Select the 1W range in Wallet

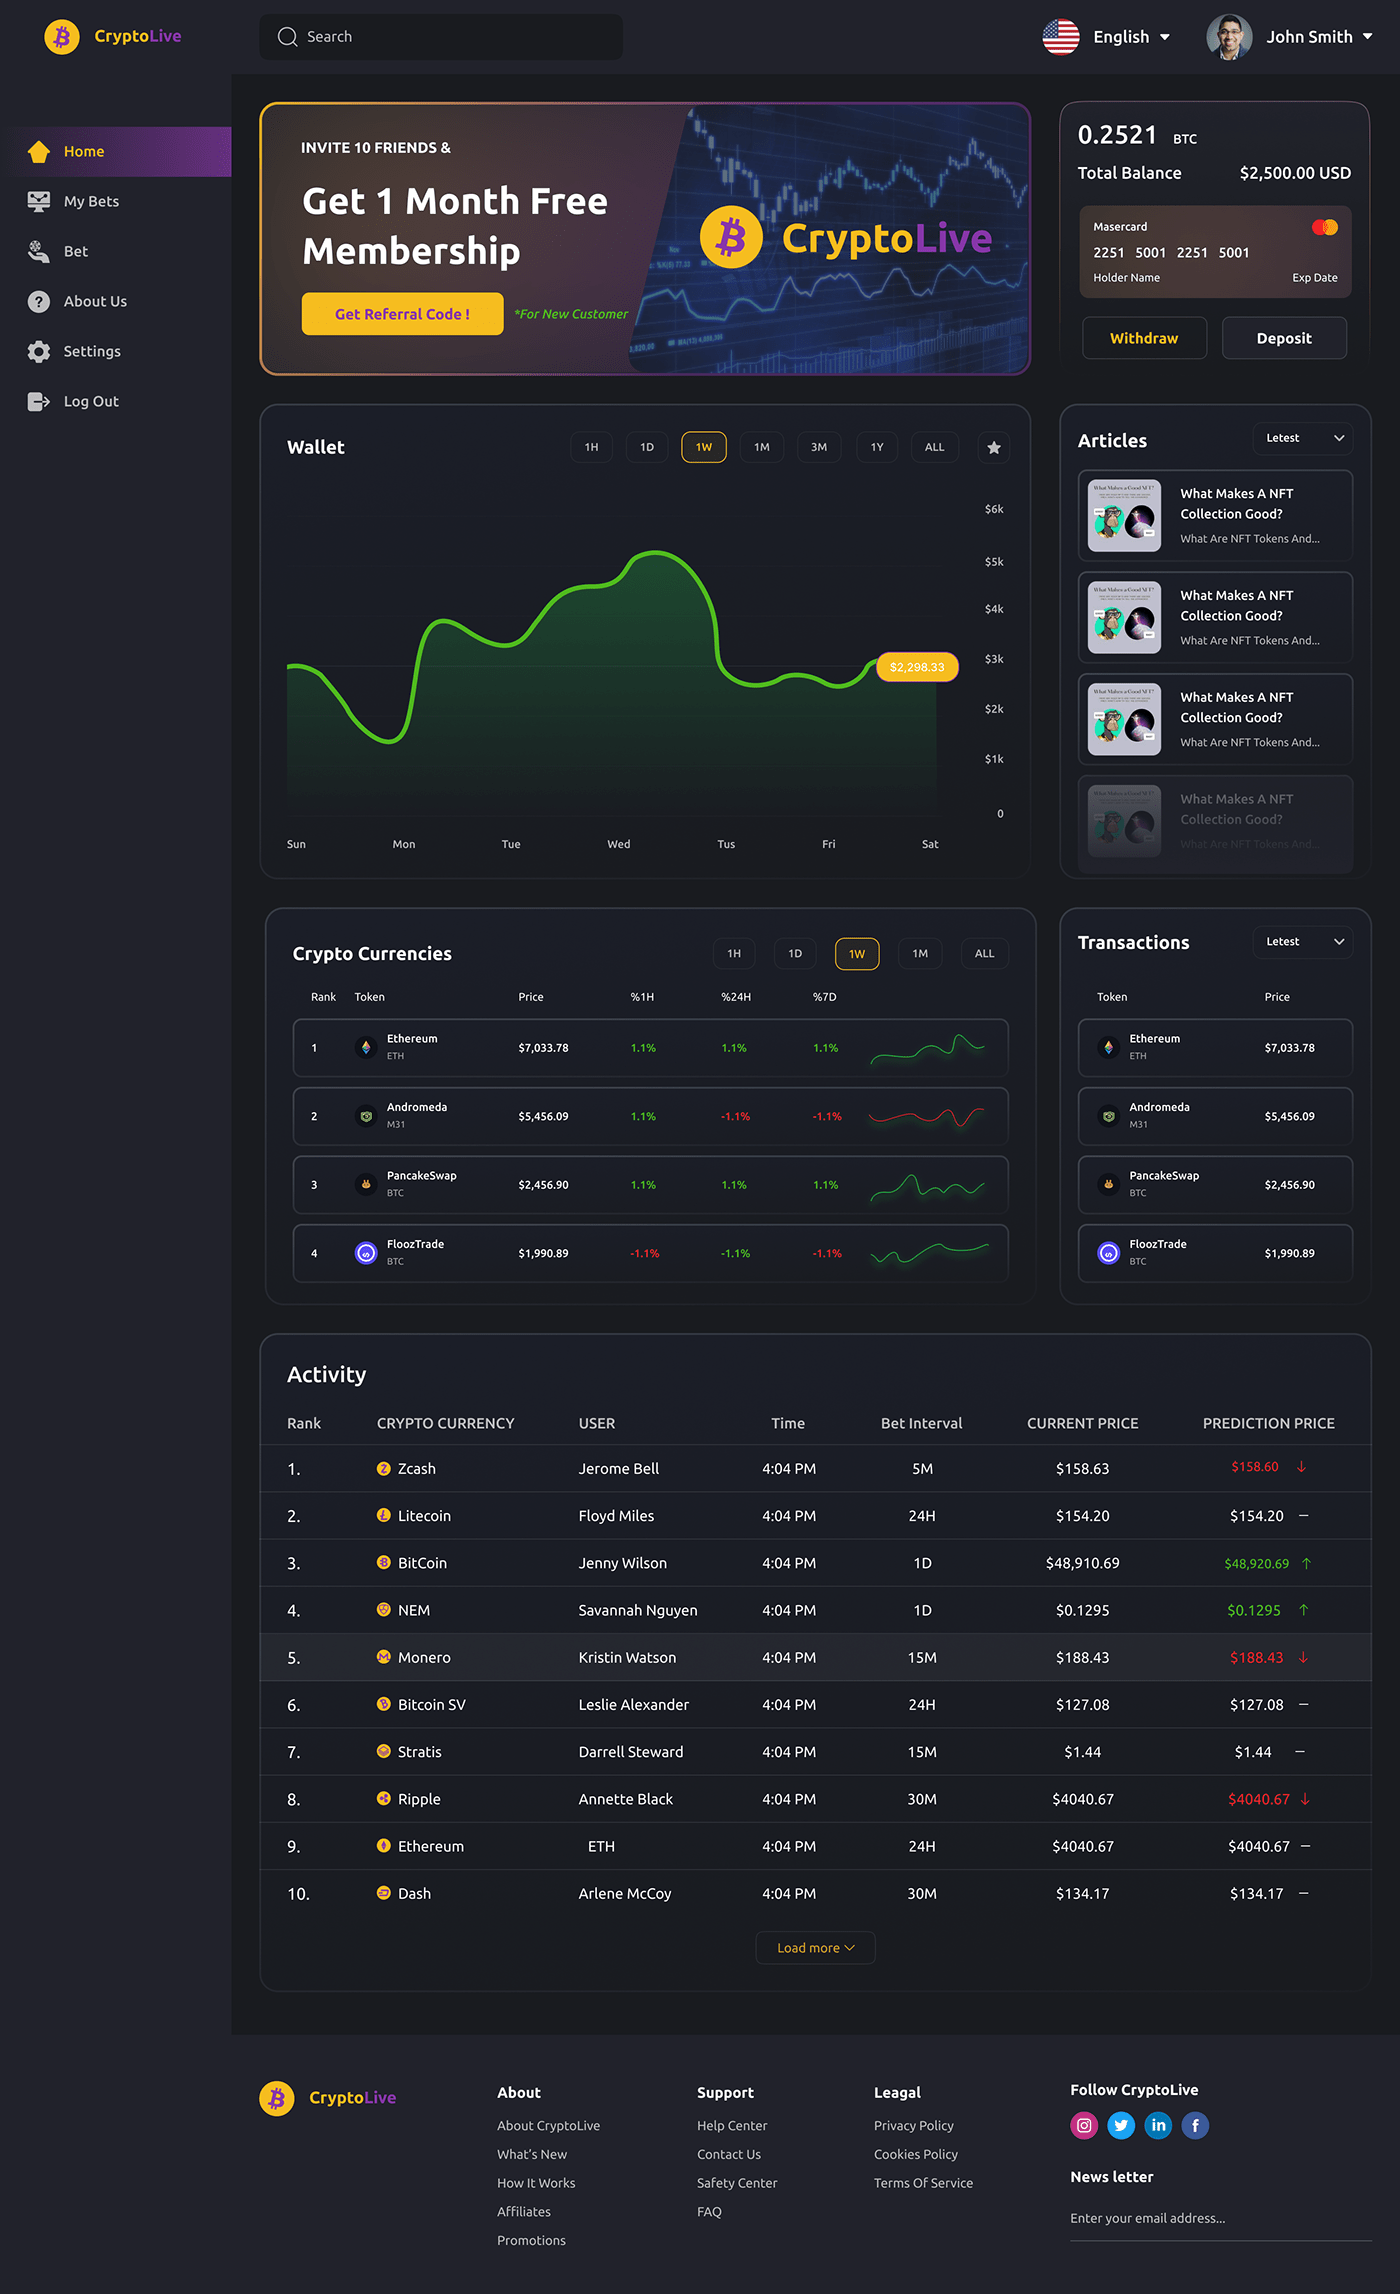[x=704, y=447]
